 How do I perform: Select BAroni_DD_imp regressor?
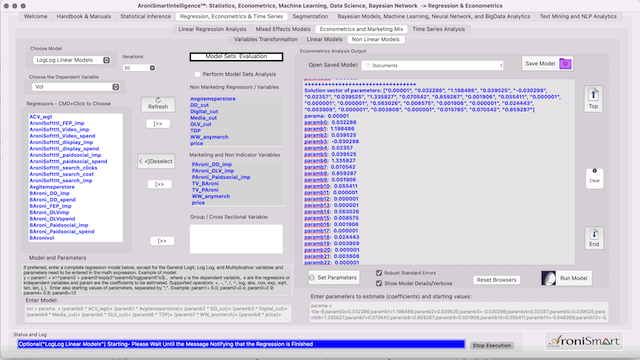coord(49,193)
